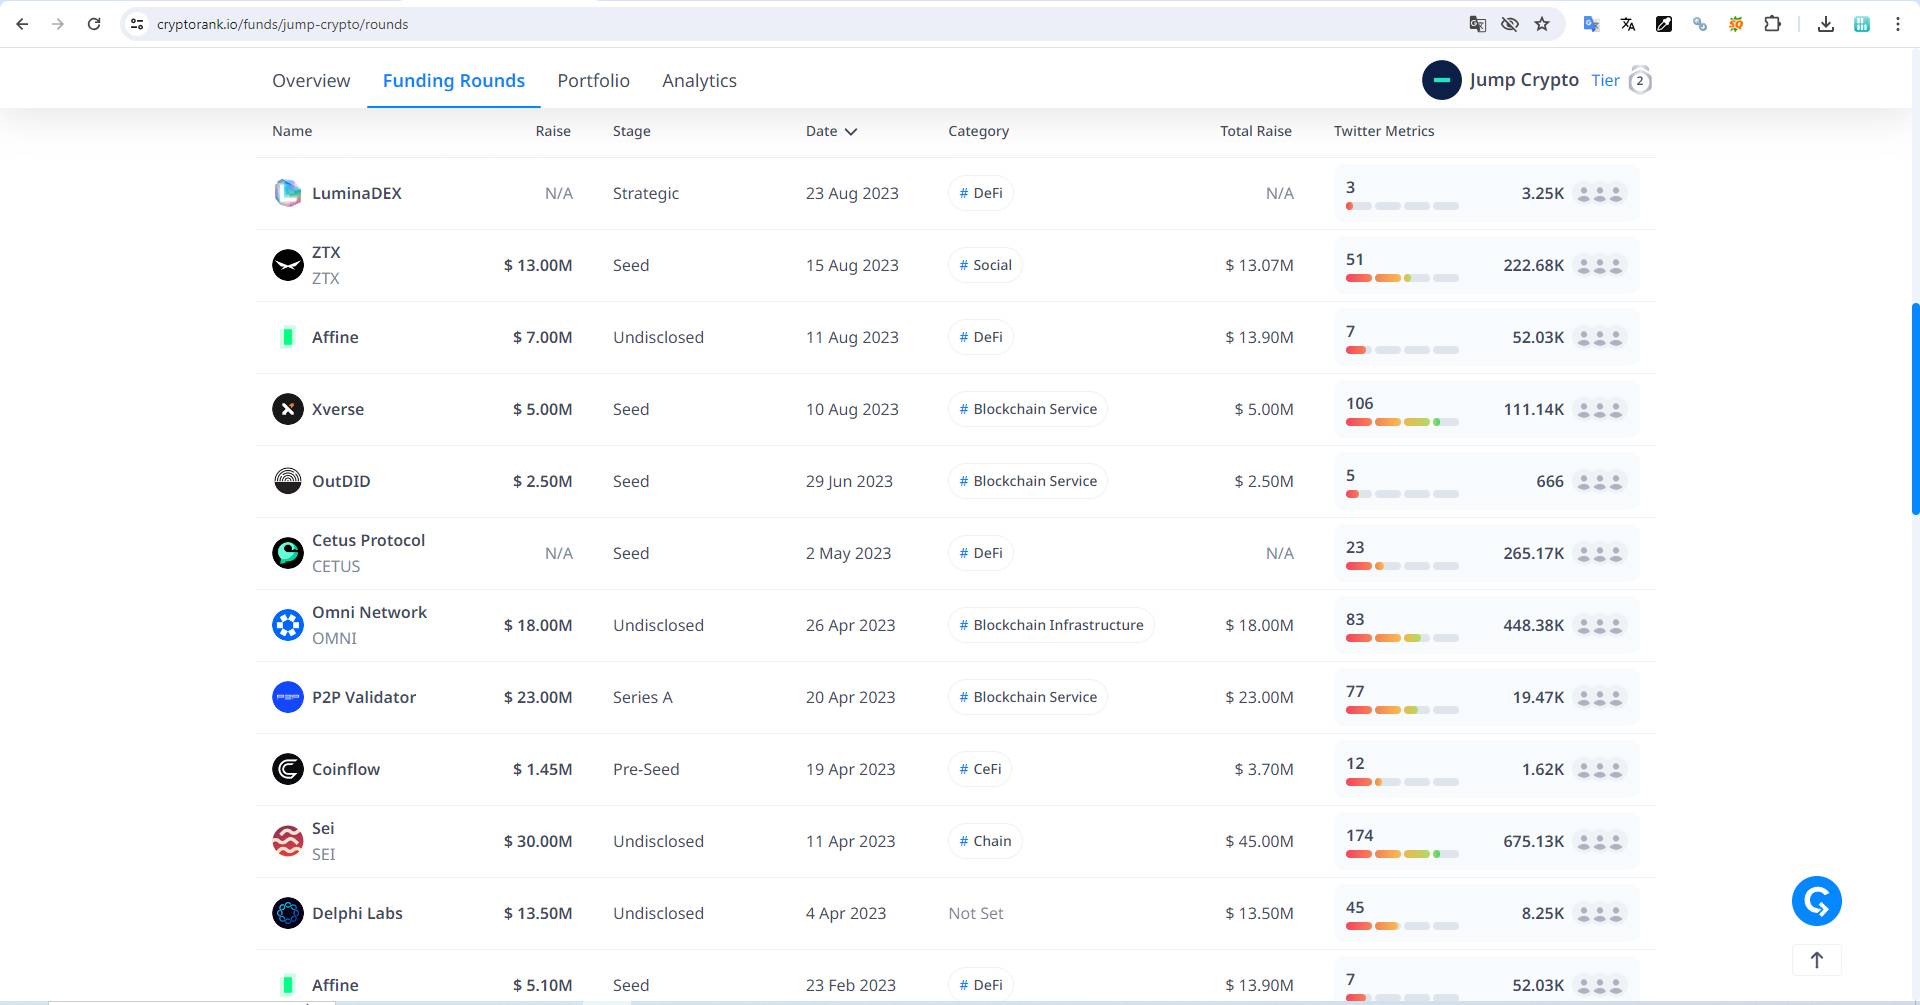The height and width of the screenshot is (1005, 1920).
Task: Open the browser extensions puzzle icon
Action: pyautogui.click(x=1772, y=24)
